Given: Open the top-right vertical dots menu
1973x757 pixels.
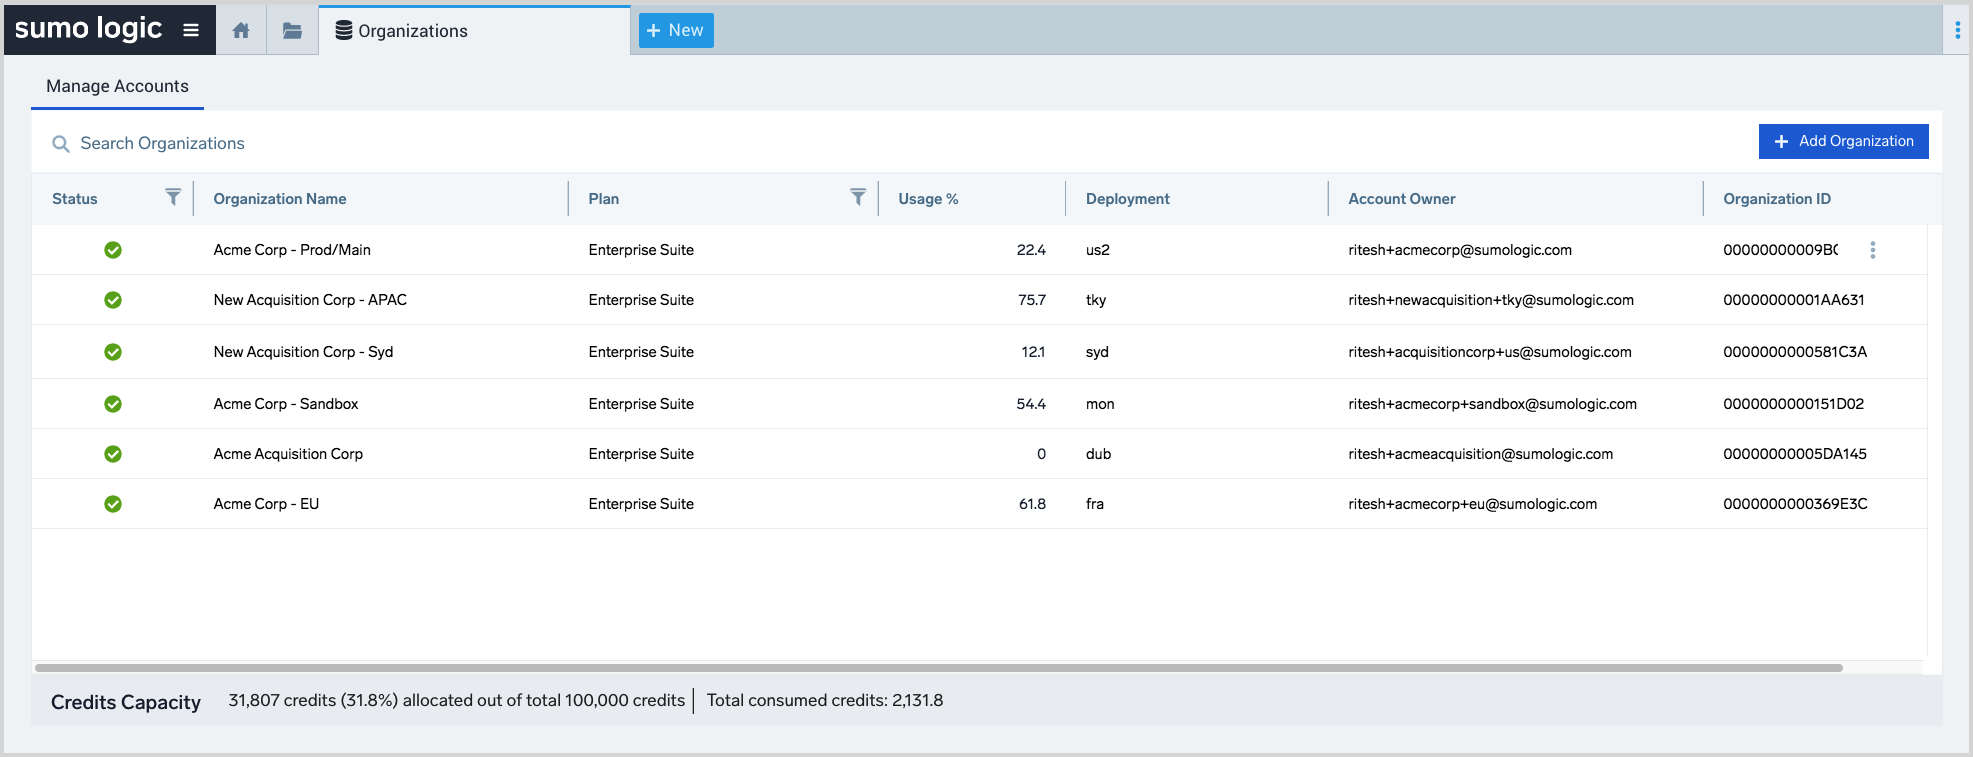Looking at the screenshot, I should (x=1957, y=30).
